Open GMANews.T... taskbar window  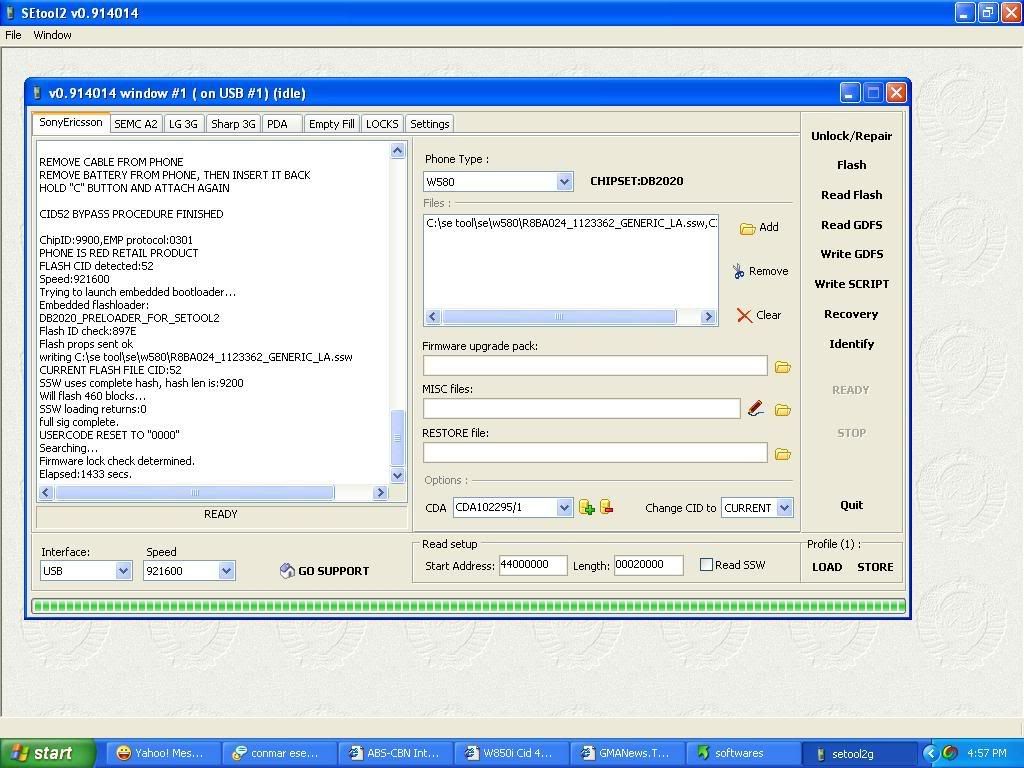626,753
